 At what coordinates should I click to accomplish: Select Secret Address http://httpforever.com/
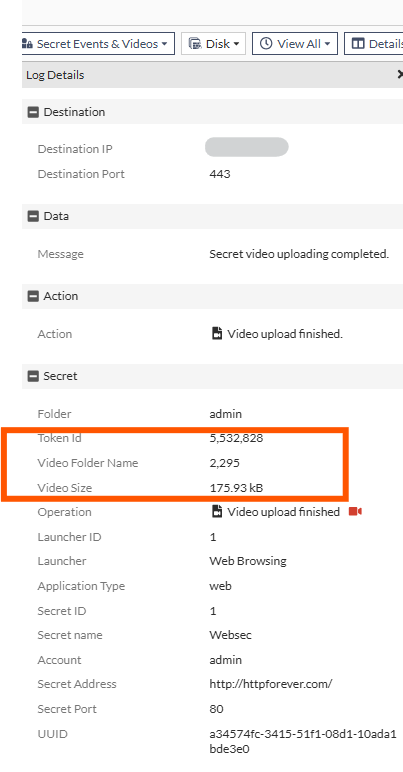click(x=271, y=684)
